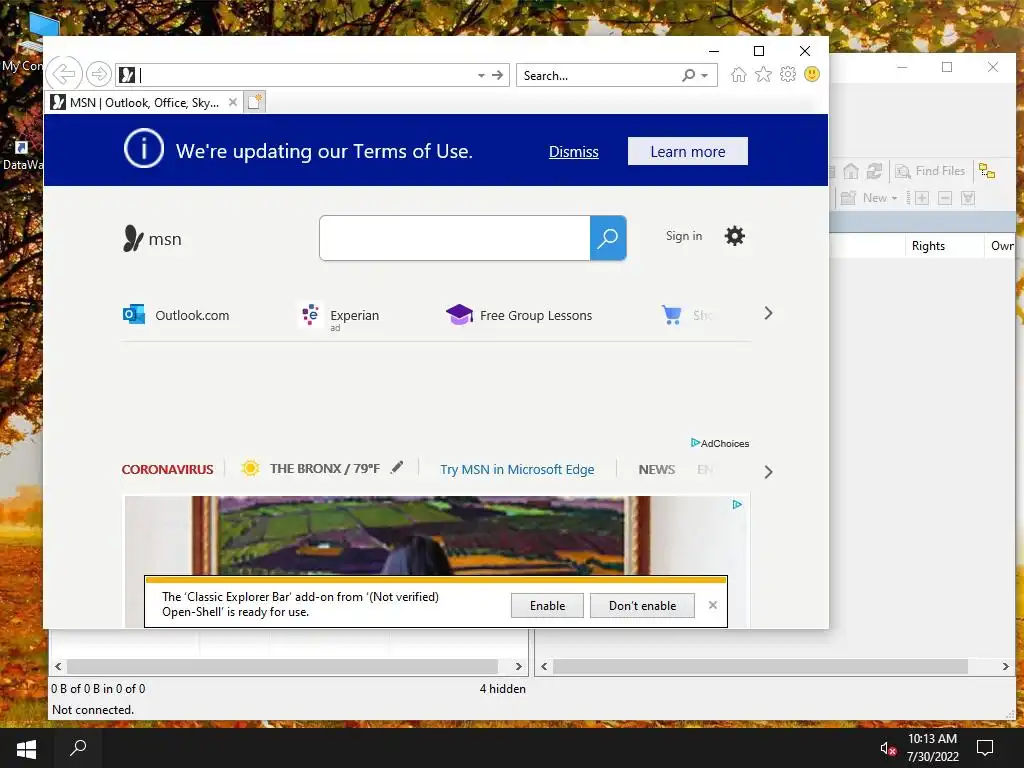The image size is (1024, 768).
Task: Open the CORONAVIRUS news section
Action: (x=167, y=470)
